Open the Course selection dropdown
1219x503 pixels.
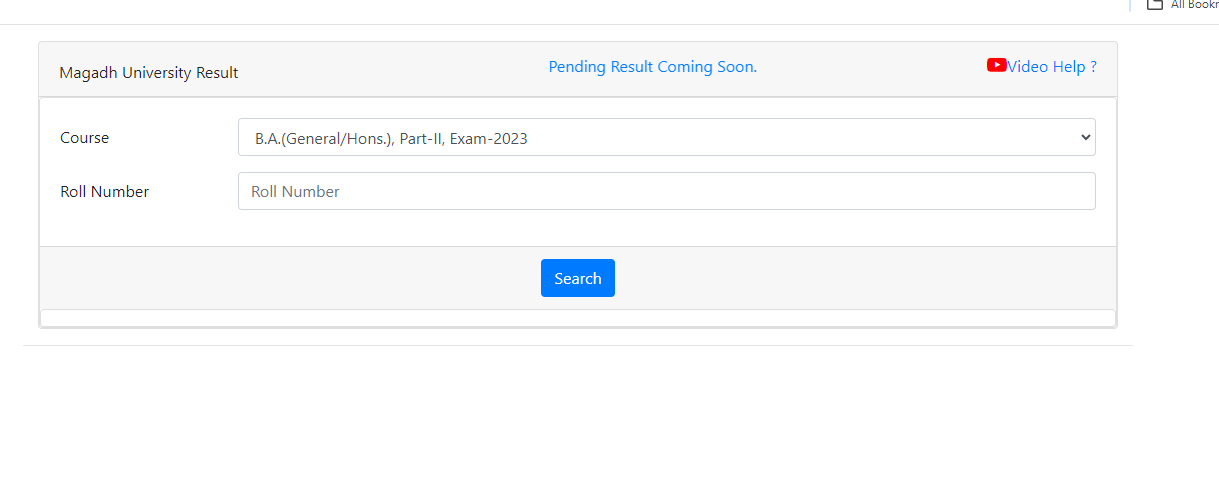(666, 138)
